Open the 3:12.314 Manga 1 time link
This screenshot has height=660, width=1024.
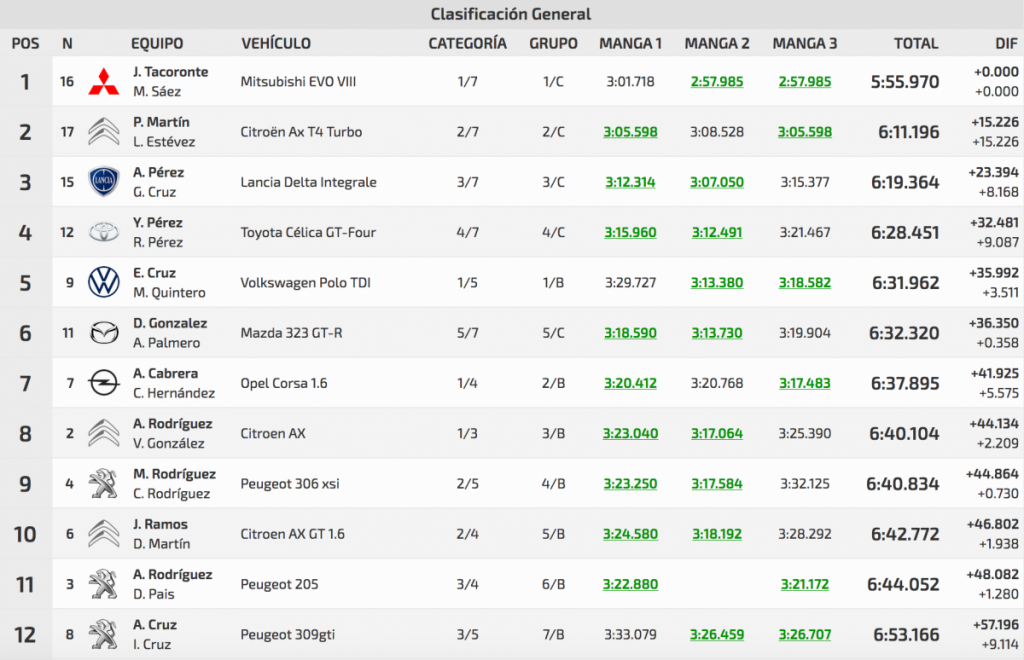tap(630, 182)
